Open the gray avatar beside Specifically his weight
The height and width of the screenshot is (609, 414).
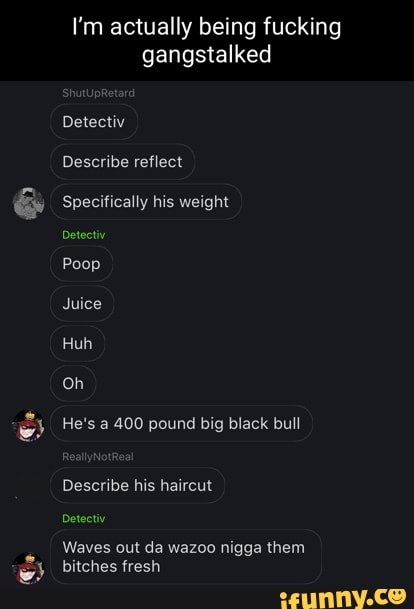pos(28,203)
